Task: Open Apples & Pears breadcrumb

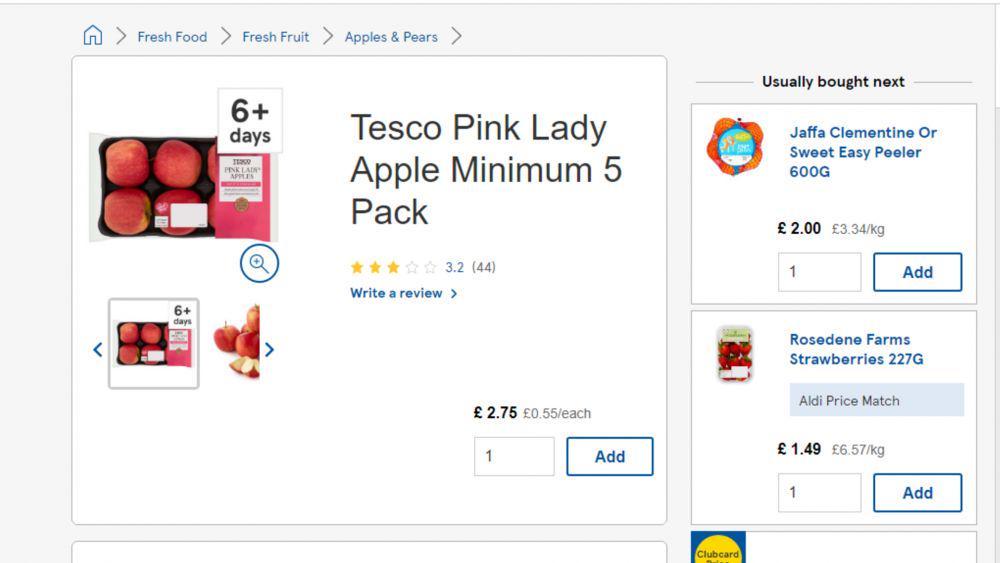Action: (x=391, y=37)
